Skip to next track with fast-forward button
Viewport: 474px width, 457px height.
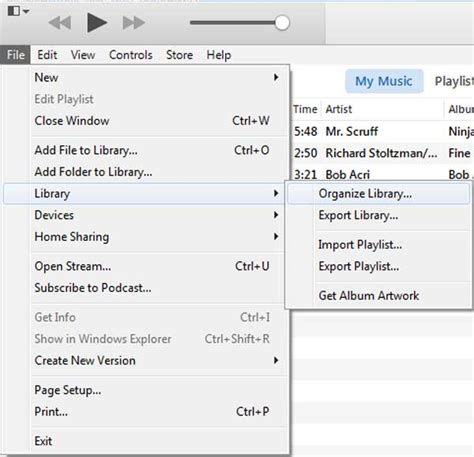coord(134,23)
